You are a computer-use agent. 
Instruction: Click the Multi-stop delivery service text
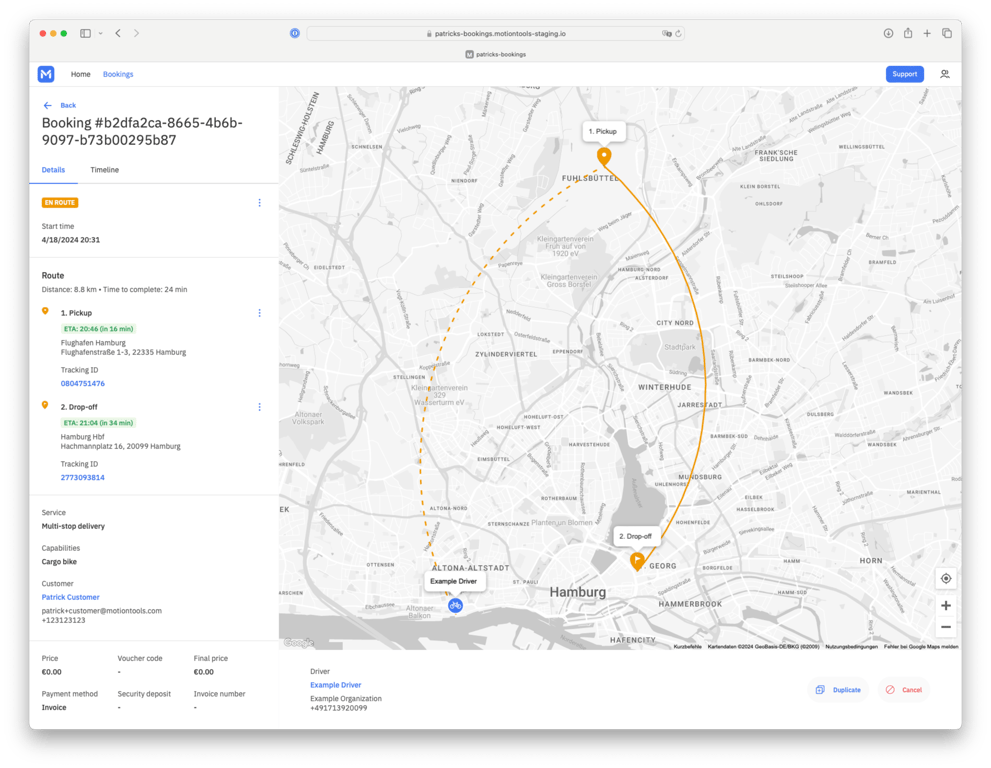[73, 527]
